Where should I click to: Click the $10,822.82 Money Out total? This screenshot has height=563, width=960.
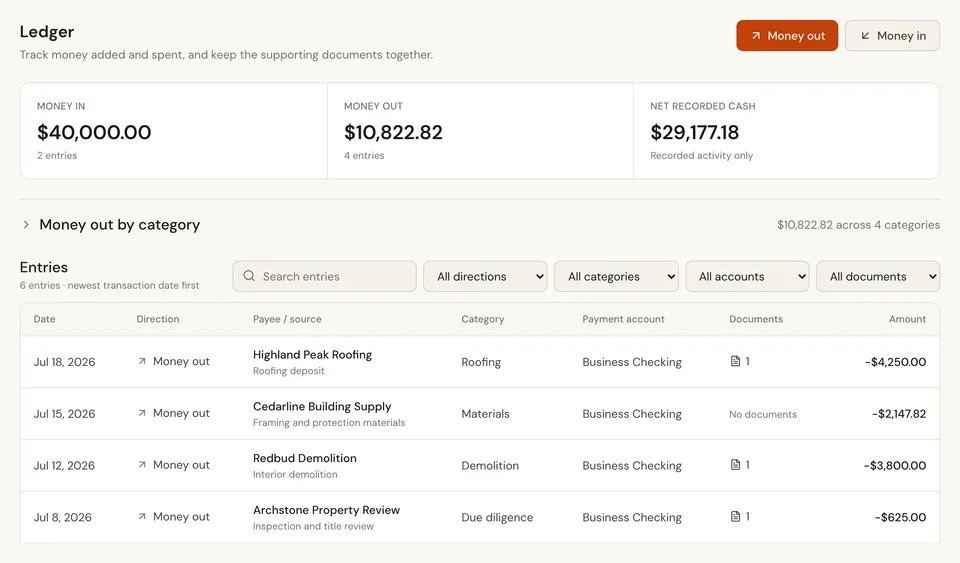393,132
